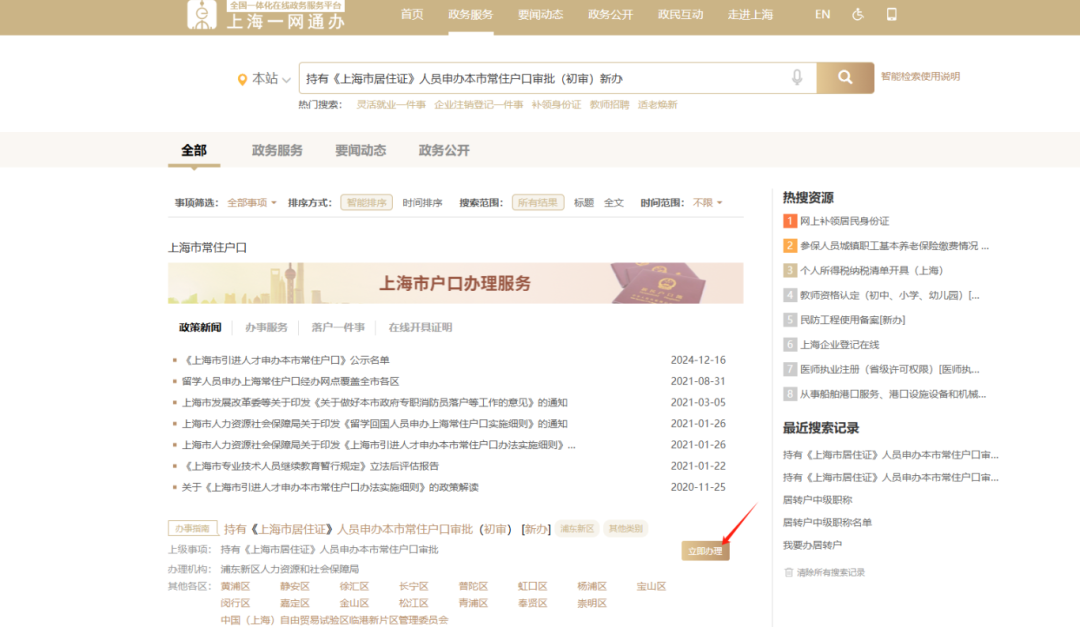This screenshot has width=1080, height=627.
Task: Open the accessibility mode icon
Action: (x=857, y=15)
